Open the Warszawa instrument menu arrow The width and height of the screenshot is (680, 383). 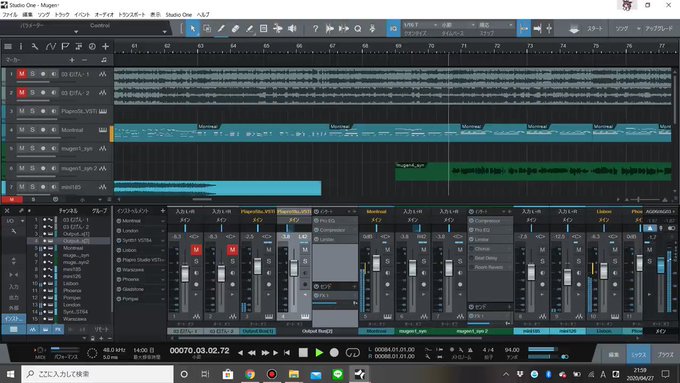163,270
